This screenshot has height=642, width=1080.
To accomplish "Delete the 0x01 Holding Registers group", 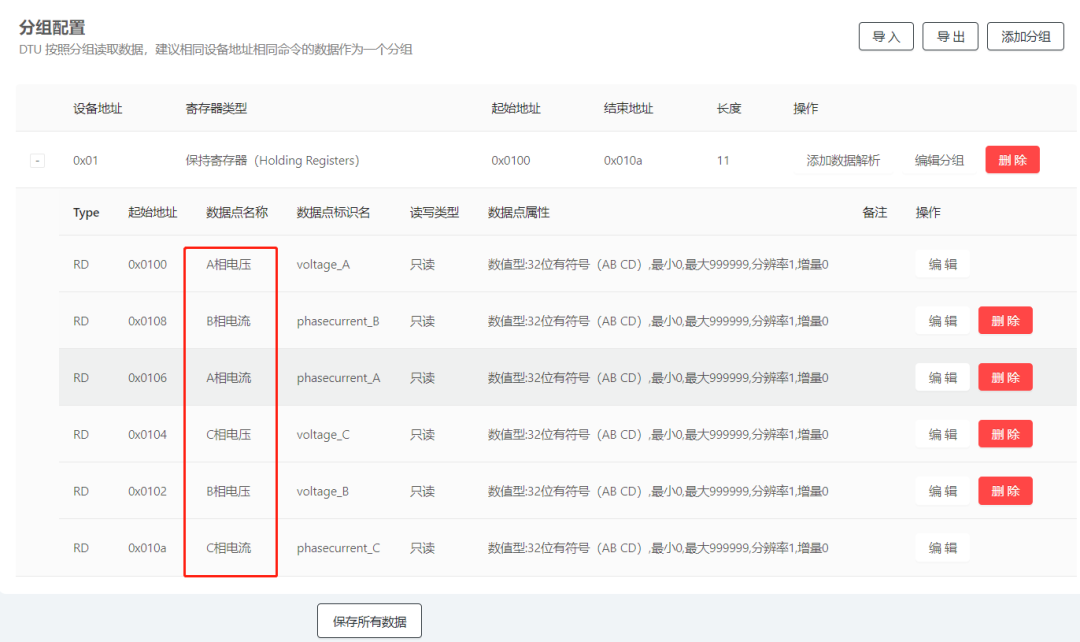I will coord(1012,159).
